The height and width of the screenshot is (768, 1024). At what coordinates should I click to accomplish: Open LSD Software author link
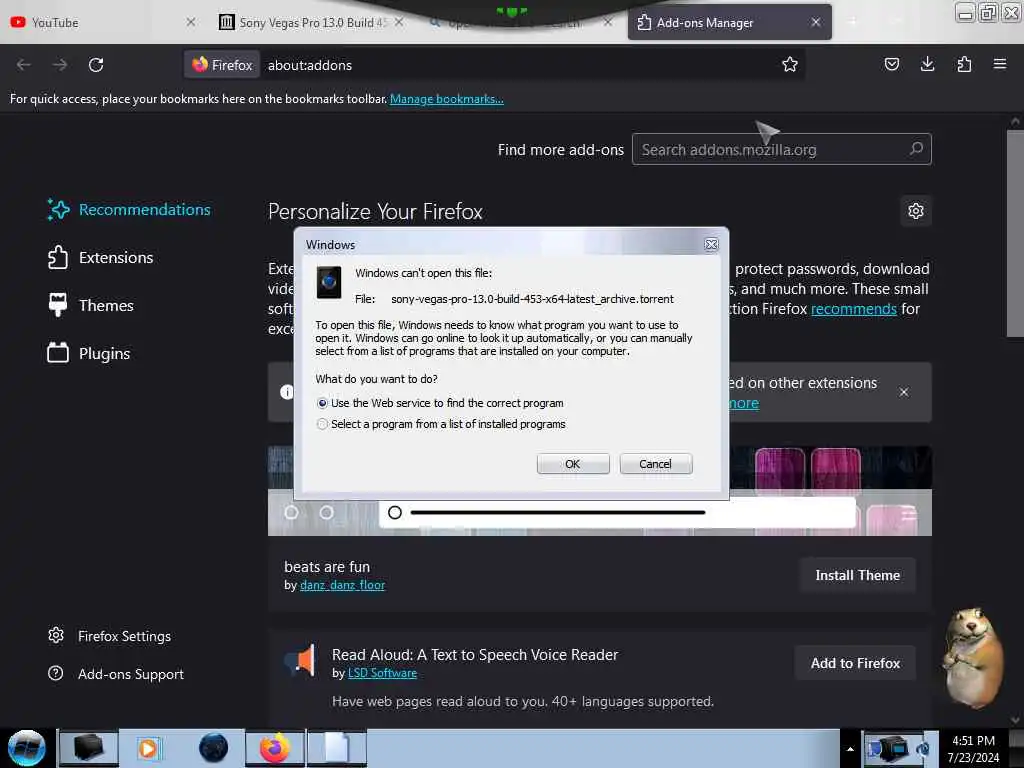[x=382, y=673]
